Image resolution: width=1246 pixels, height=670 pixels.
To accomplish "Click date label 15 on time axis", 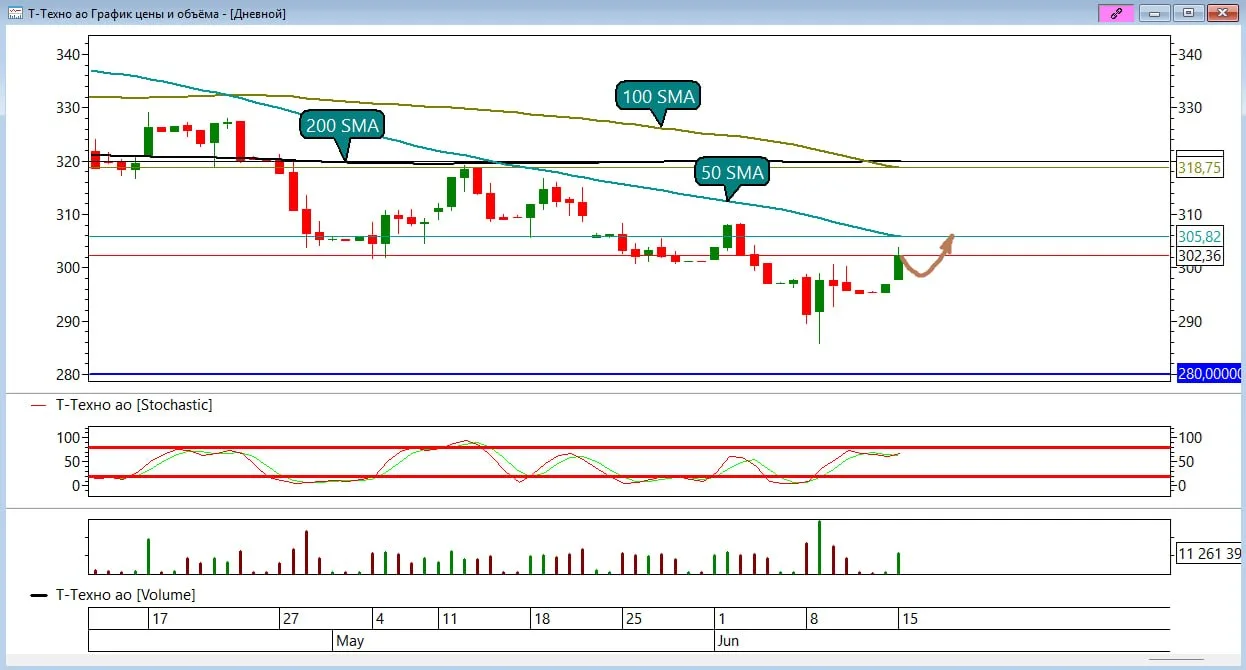I will (910, 619).
